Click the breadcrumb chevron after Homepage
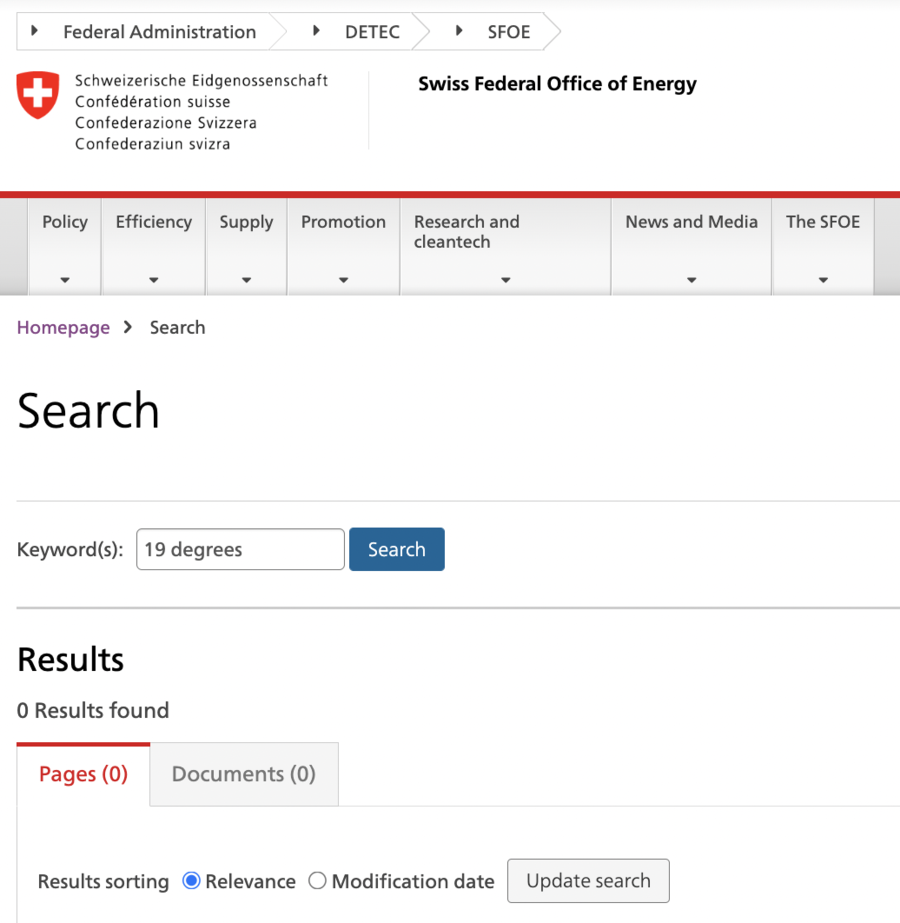Image resolution: width=900 pixels, height=923 pixels. (x=128, y=327)
